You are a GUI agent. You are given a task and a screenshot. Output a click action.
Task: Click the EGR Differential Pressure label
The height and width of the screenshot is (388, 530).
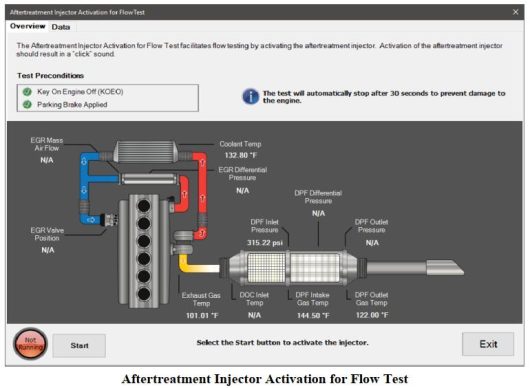[x=242, y=173]
